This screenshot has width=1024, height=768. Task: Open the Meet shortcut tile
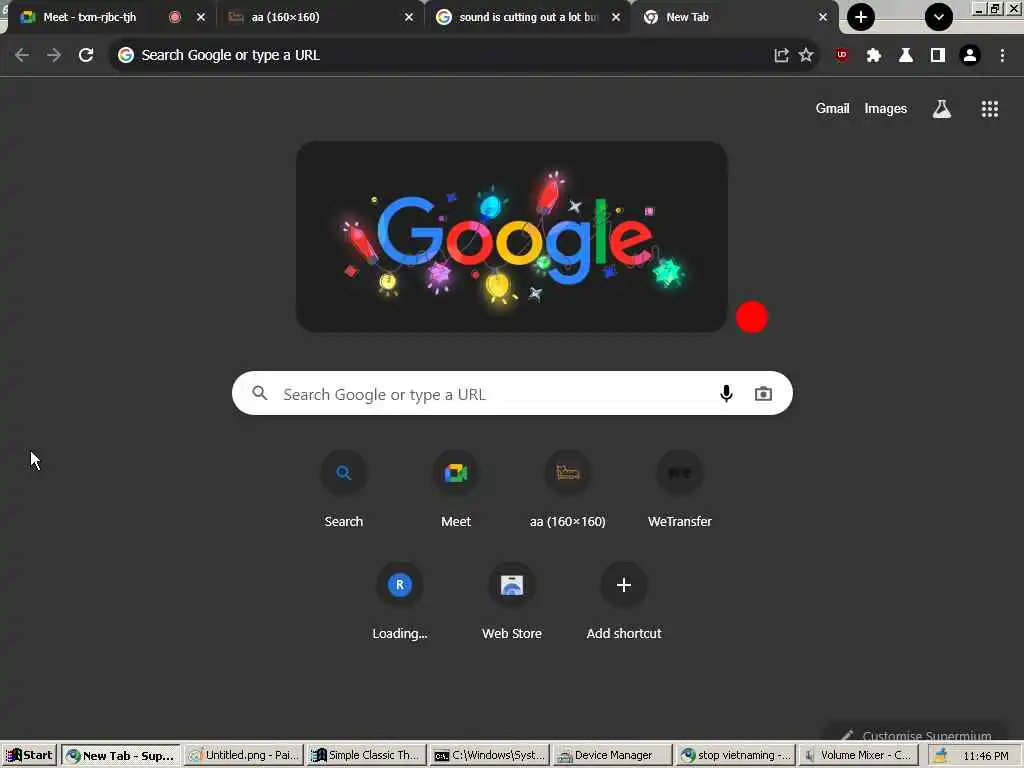tap(456, 488)
